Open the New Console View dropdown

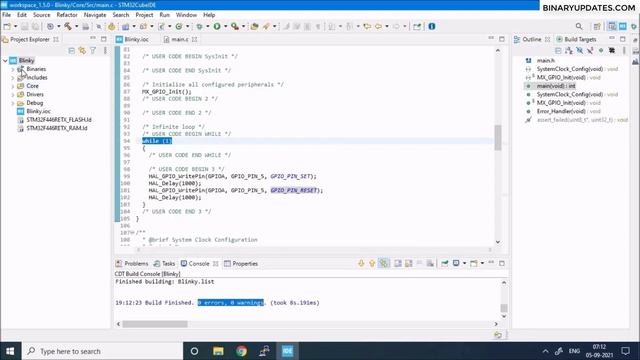pyautogui.click(x=482, y=264)
